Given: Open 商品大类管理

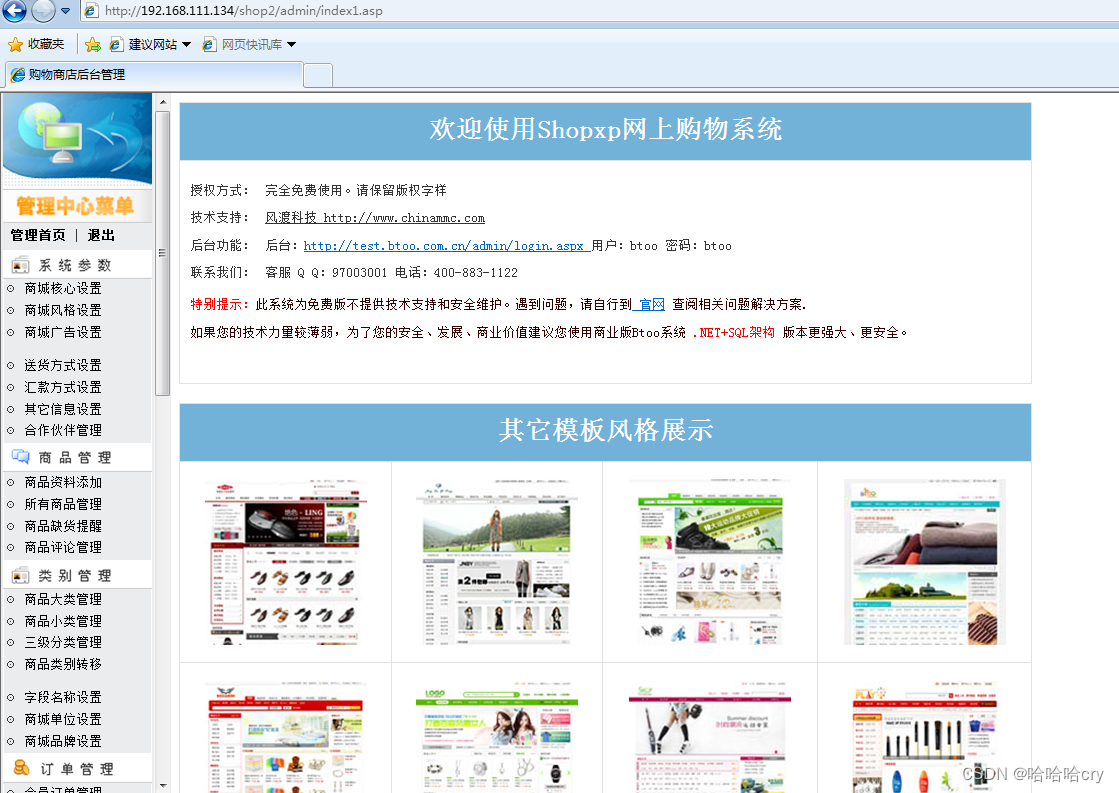Looking at the screenshot, I should 63,600.
